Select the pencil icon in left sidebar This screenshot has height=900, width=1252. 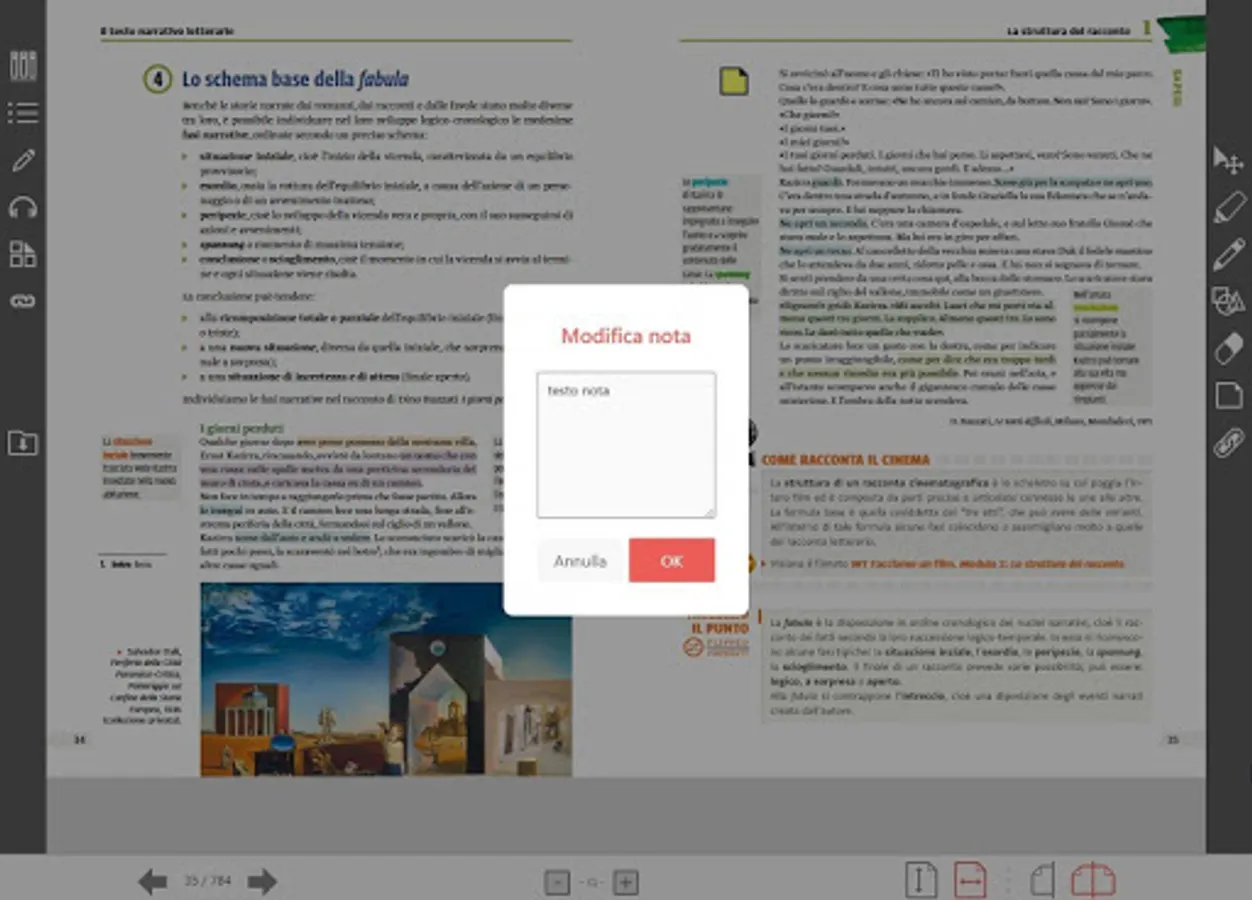point(23,160)
